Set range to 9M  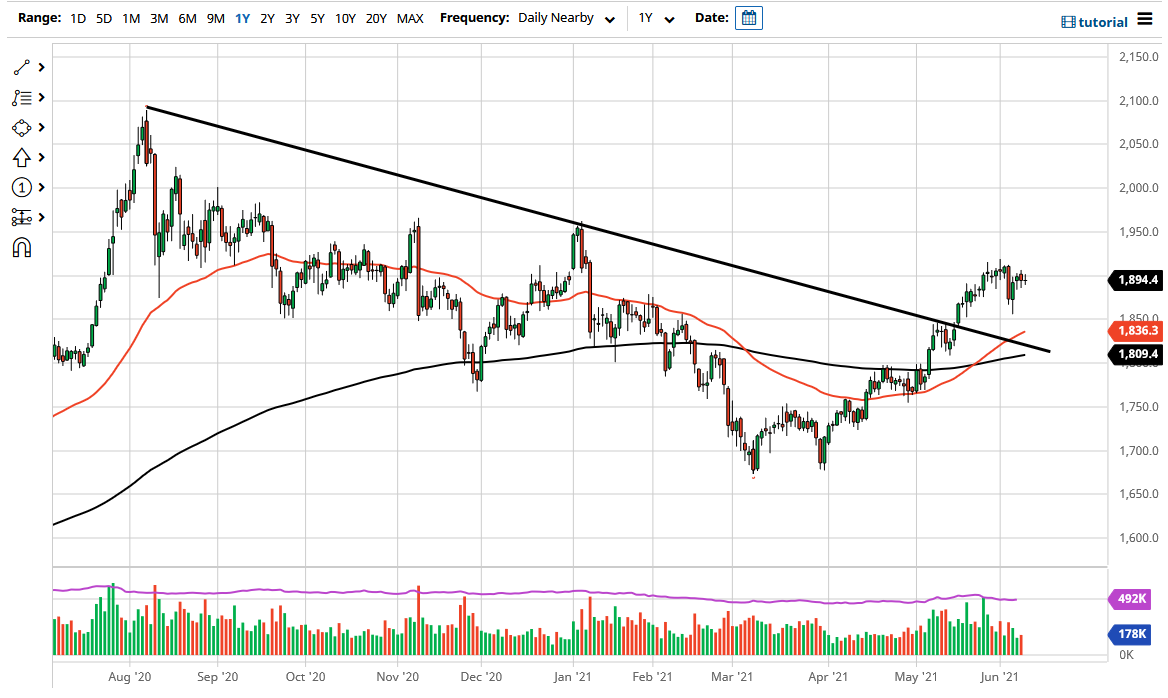pyautogui.click(x=215, y=19)
